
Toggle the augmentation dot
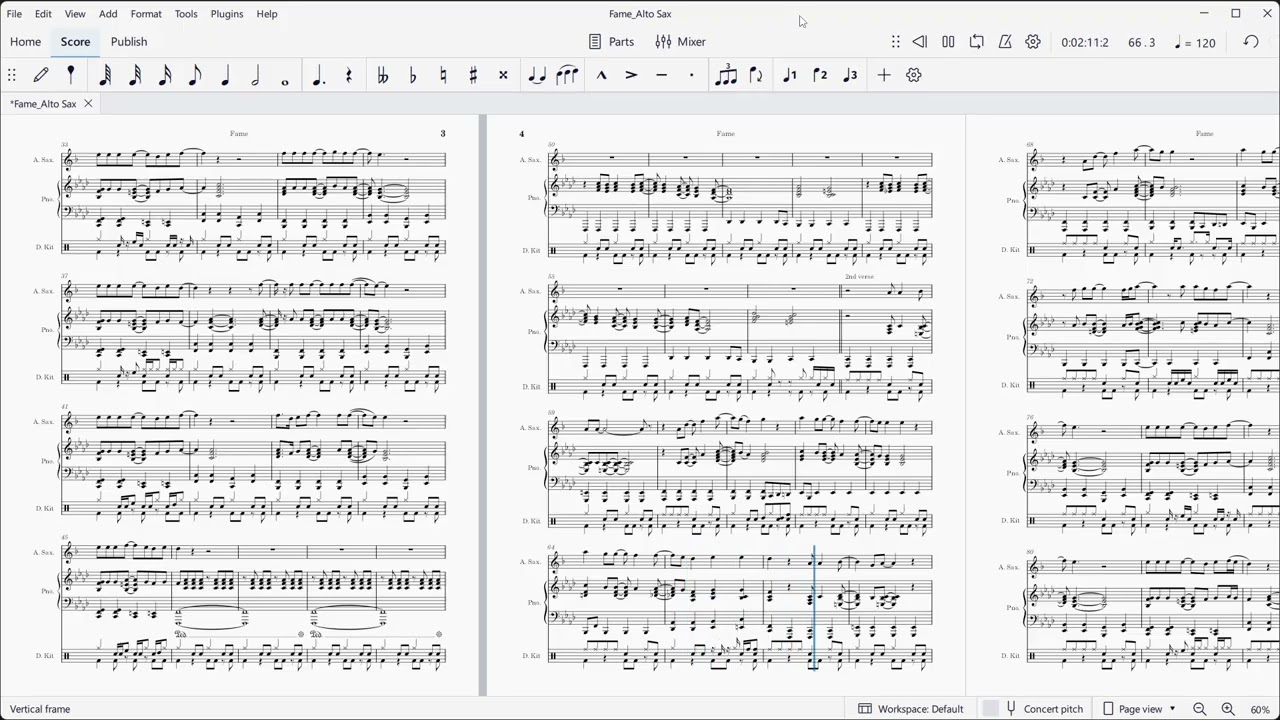319,75
